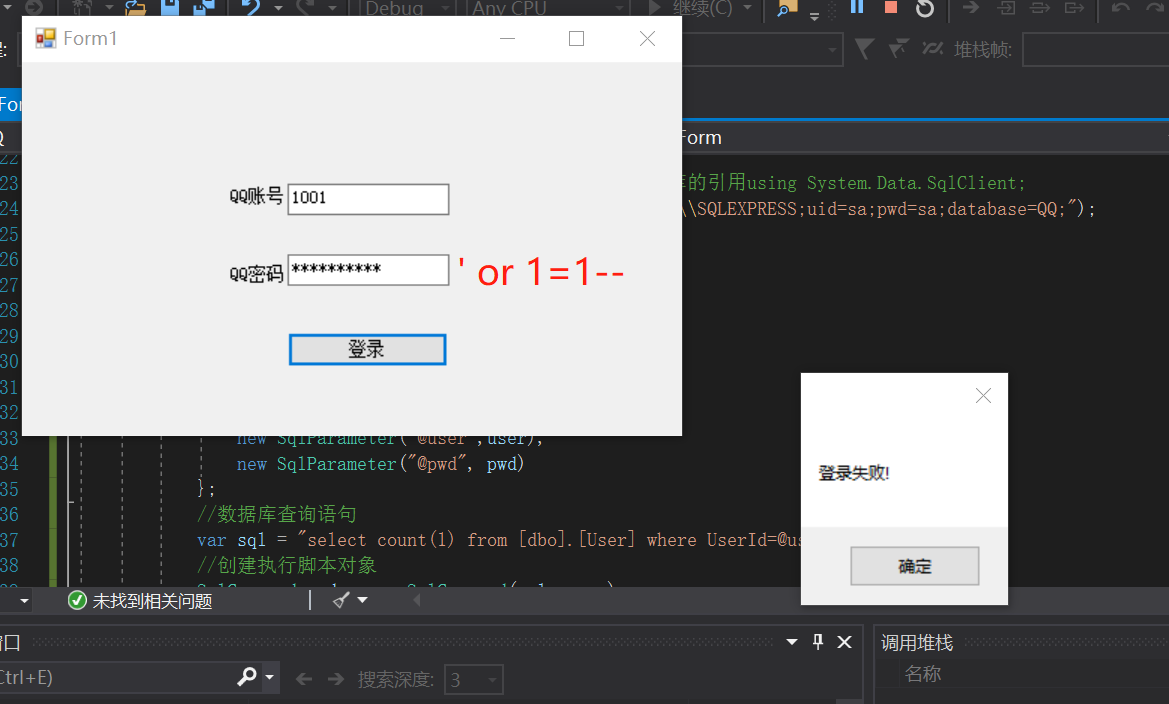The image size is (1169, 704).
Task: Click the open folder toolbar icon
Action: coord(135,8)
